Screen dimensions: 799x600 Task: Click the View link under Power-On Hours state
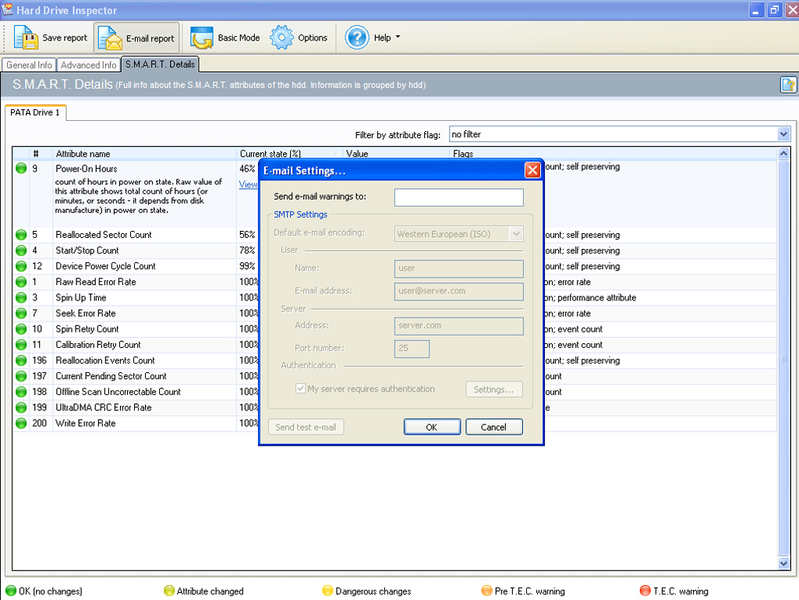[249, 184]
